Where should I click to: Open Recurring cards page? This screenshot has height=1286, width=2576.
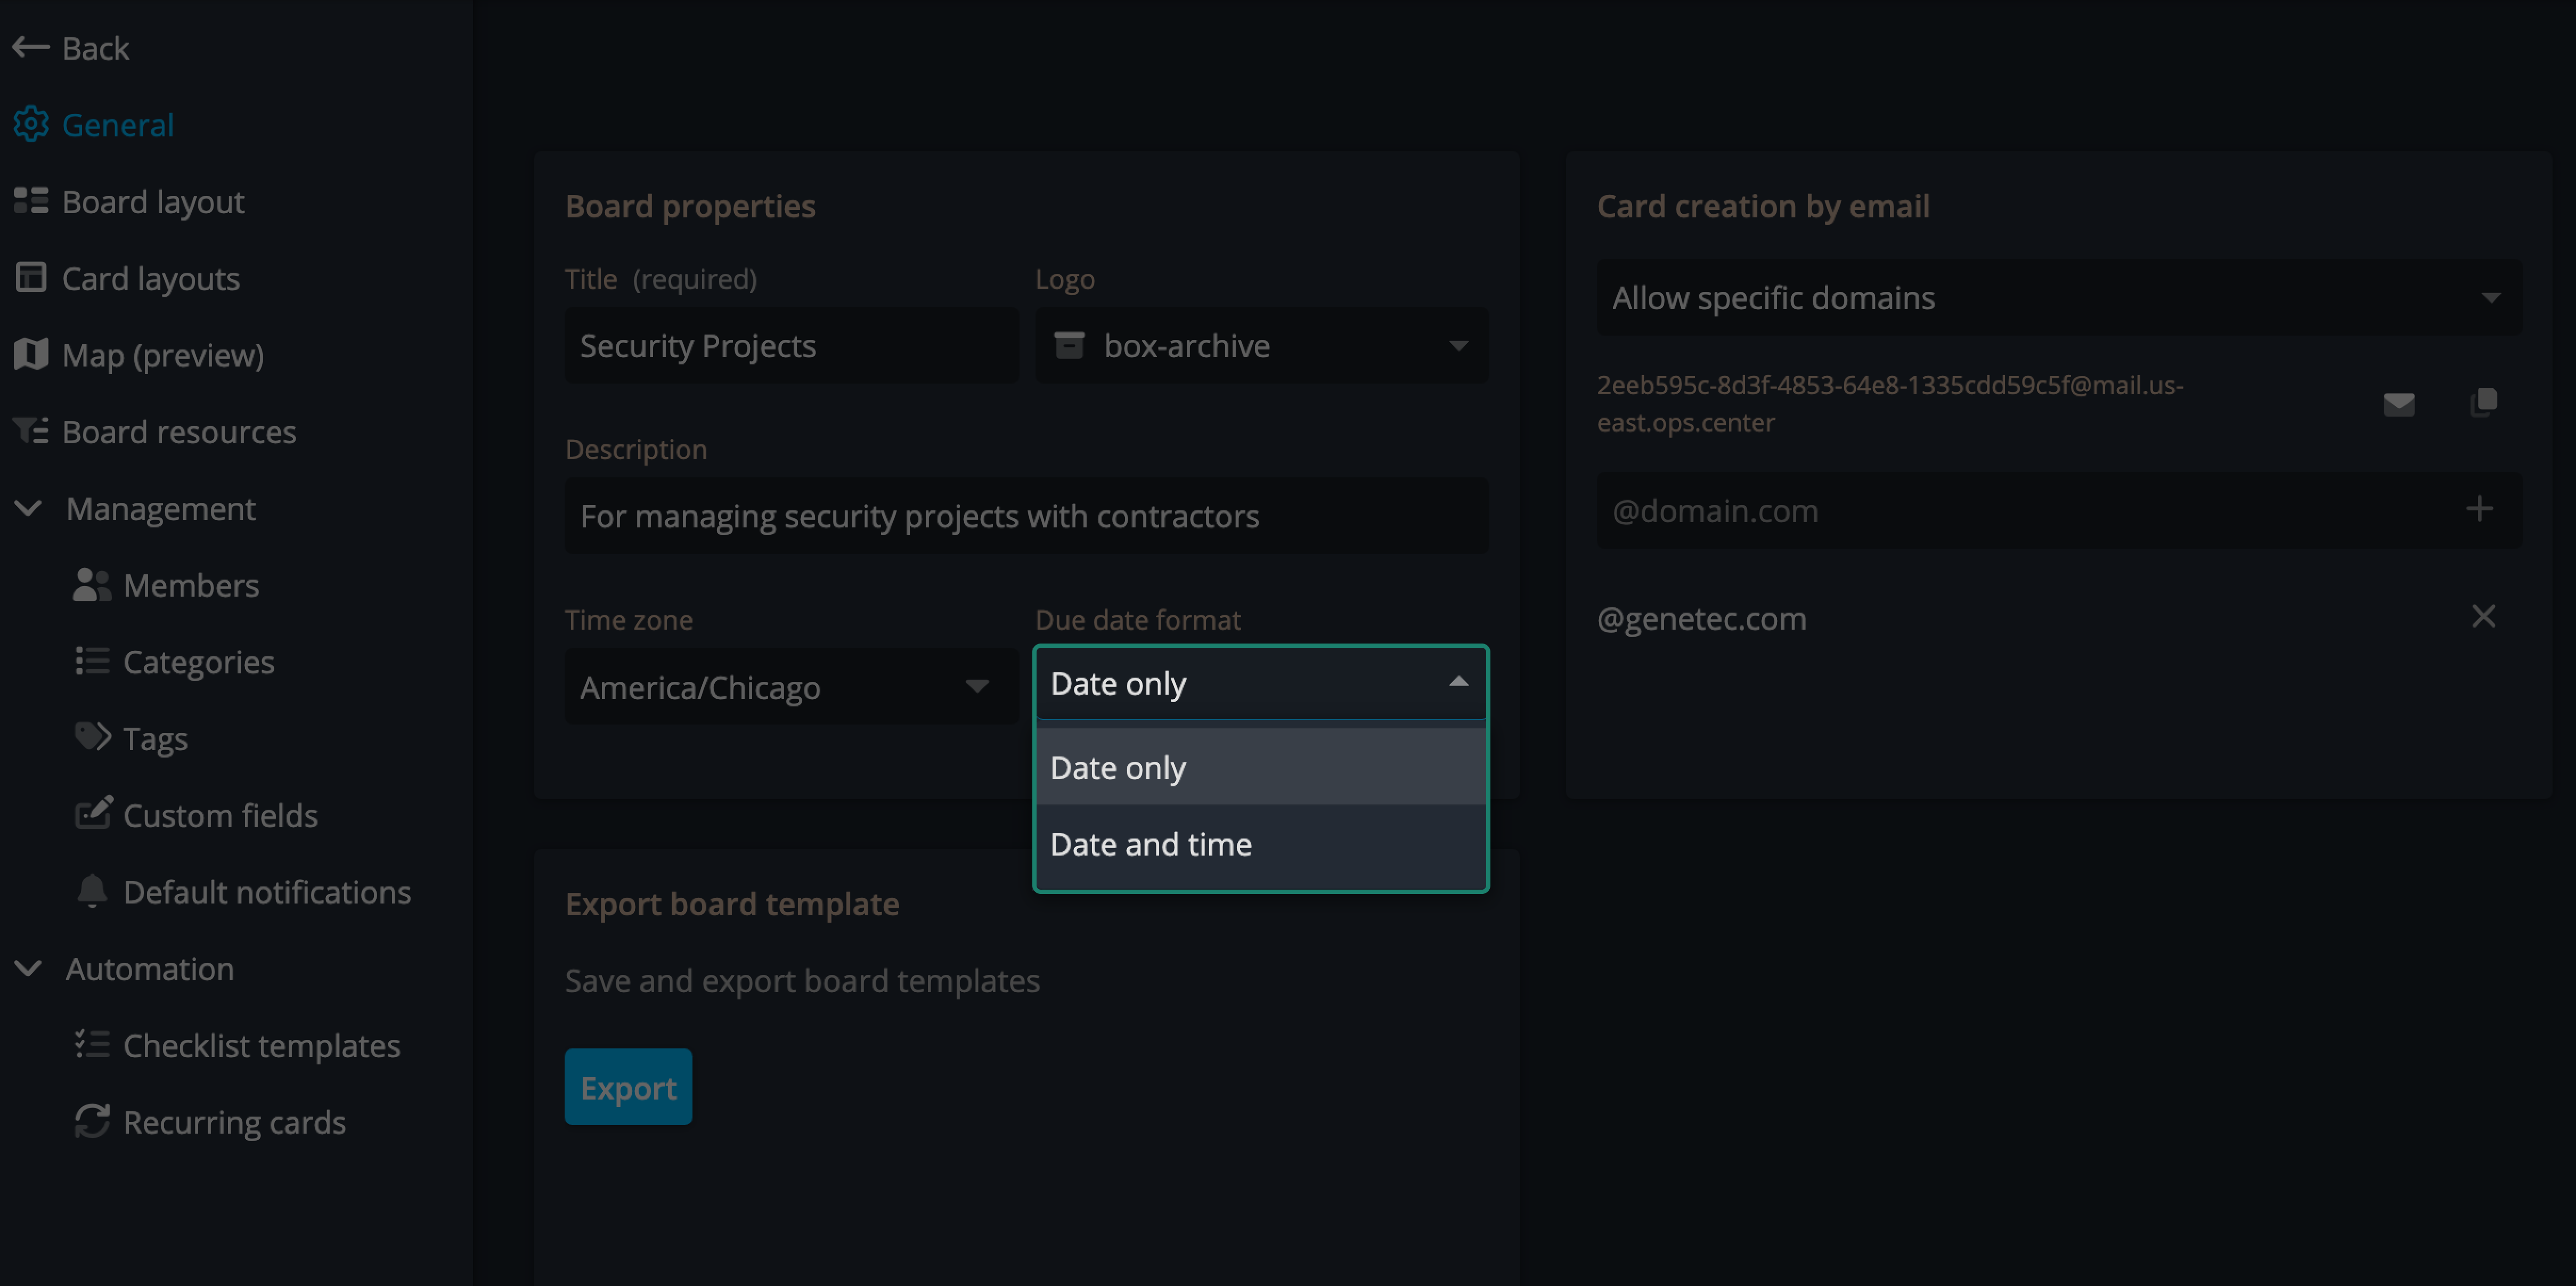pos(234,1121)
